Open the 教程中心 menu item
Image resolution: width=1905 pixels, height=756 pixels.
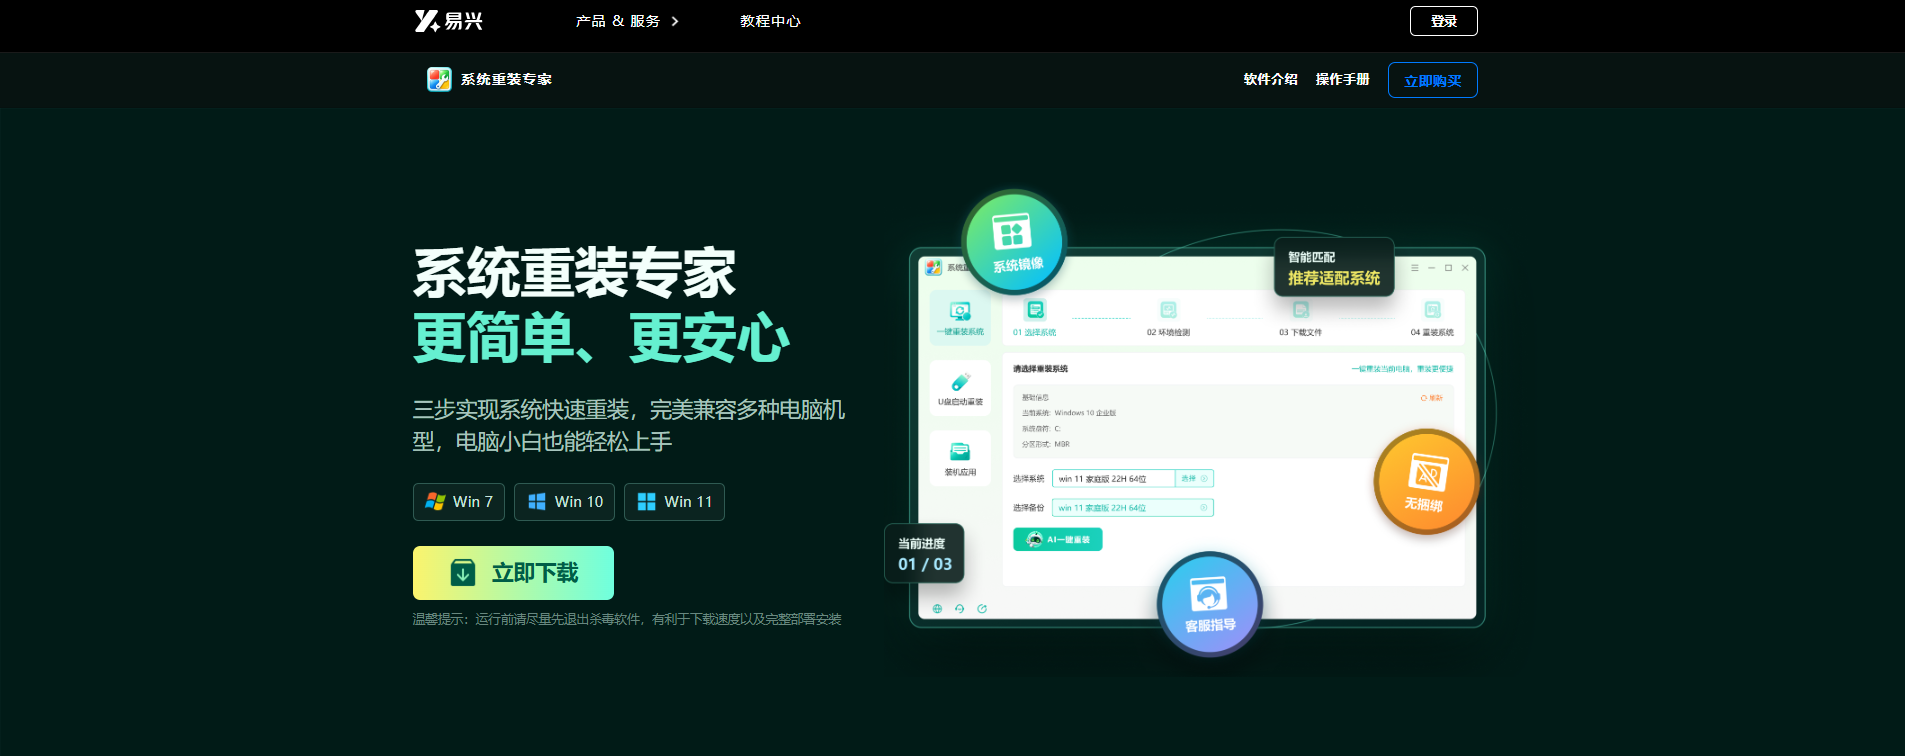coord(770,21)
